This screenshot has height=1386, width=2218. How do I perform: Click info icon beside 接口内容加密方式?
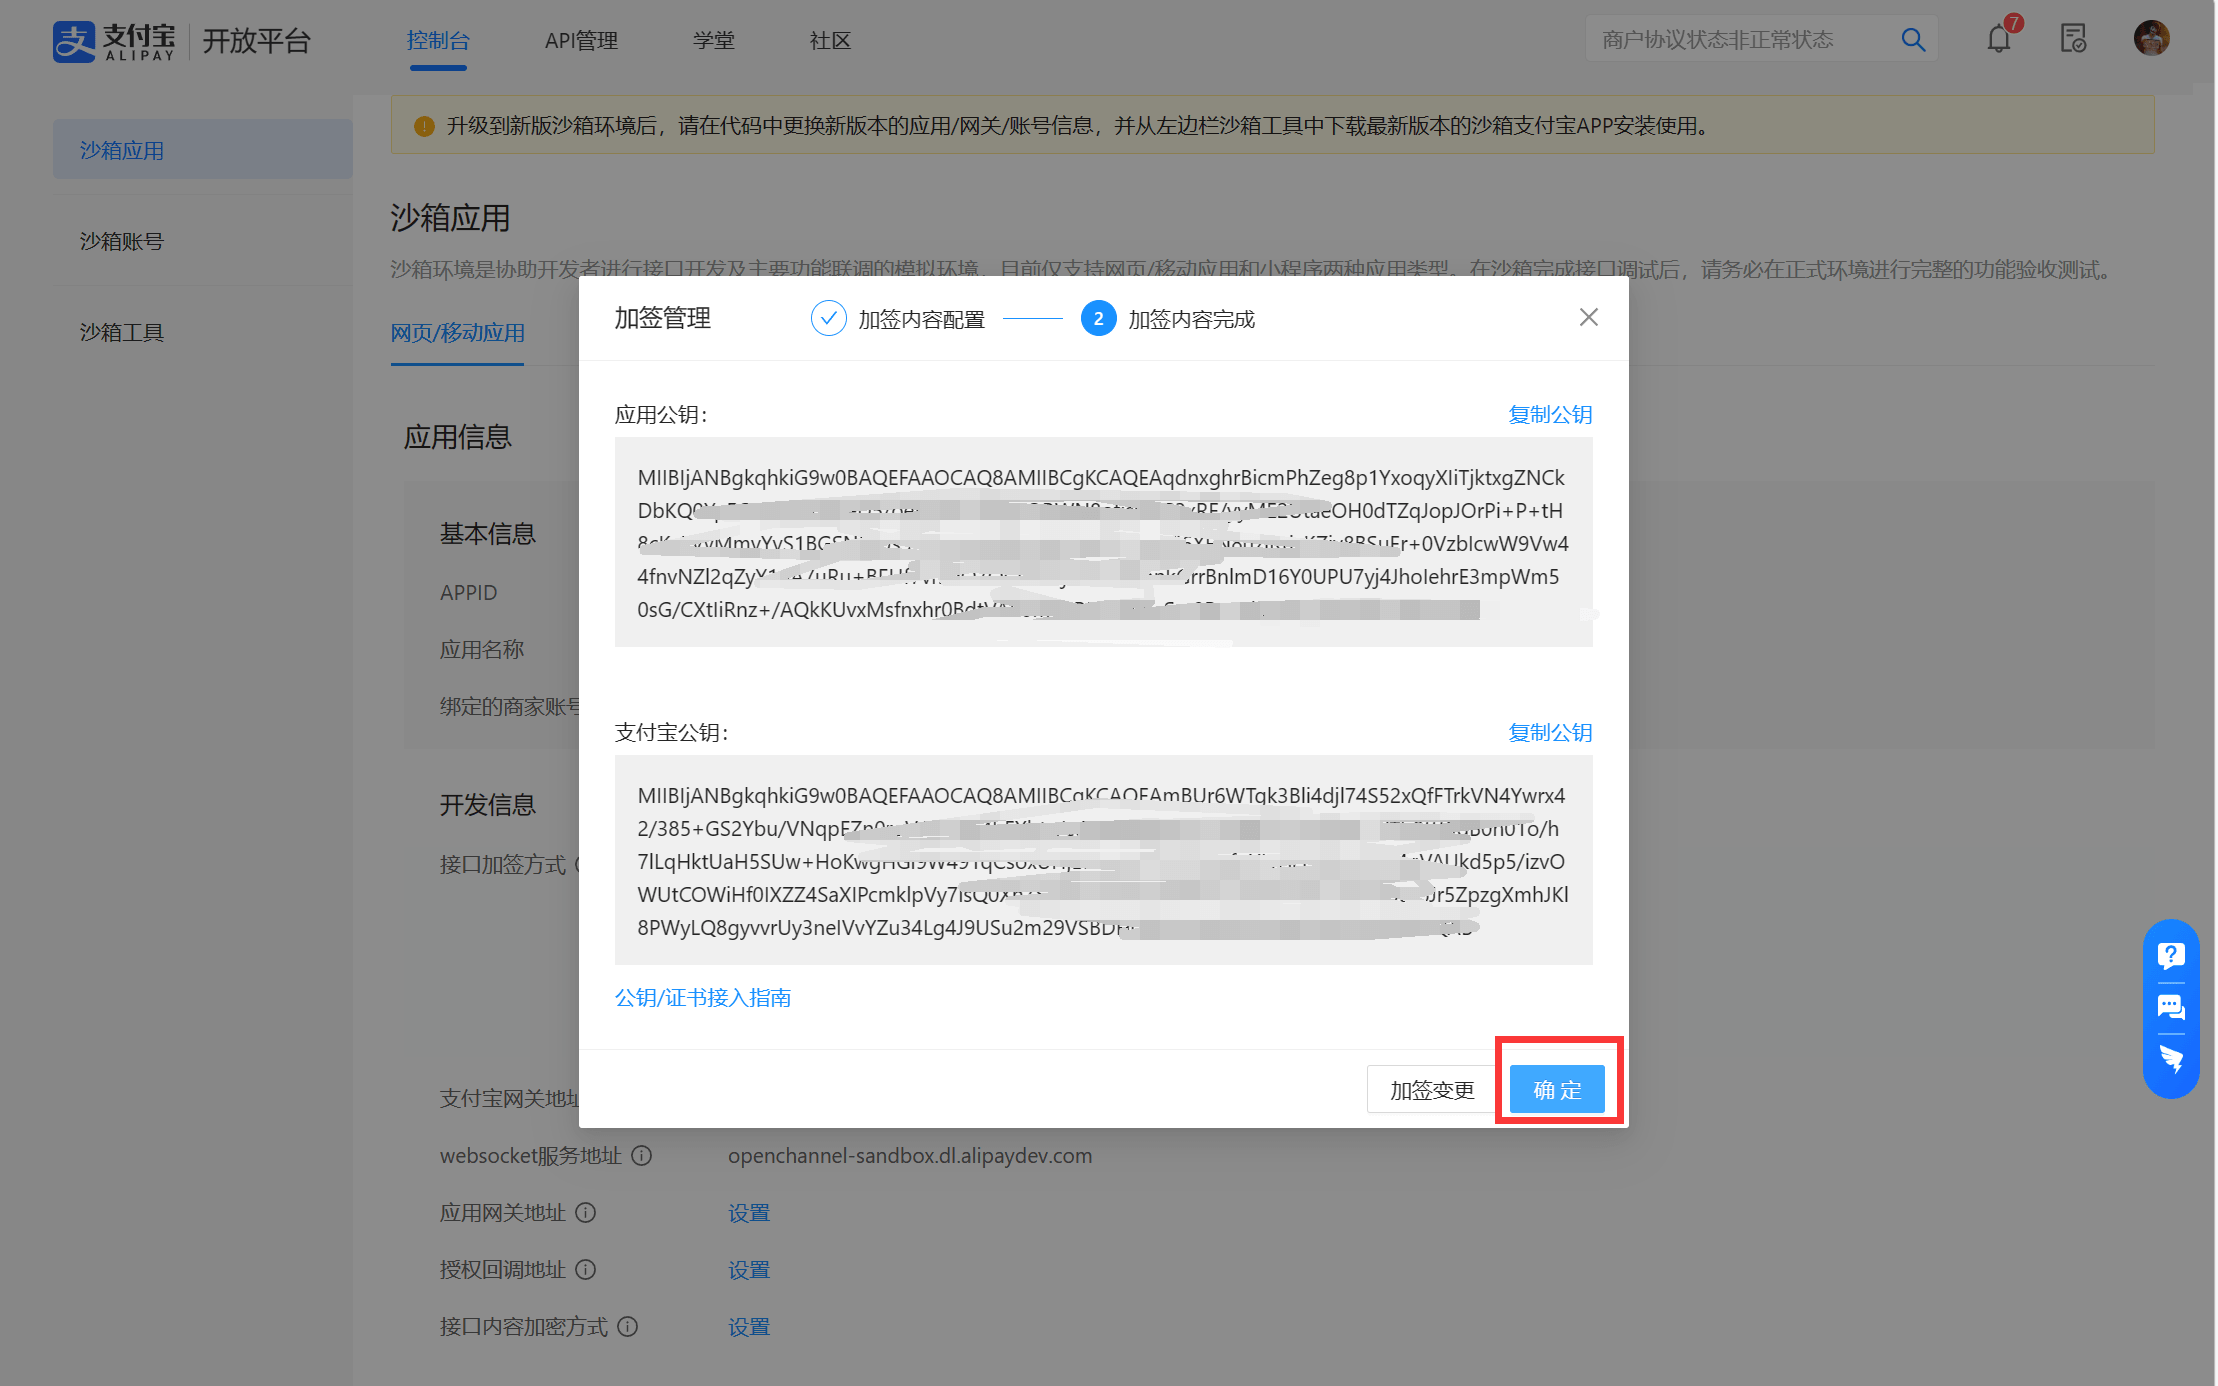tap(627, 1327)
